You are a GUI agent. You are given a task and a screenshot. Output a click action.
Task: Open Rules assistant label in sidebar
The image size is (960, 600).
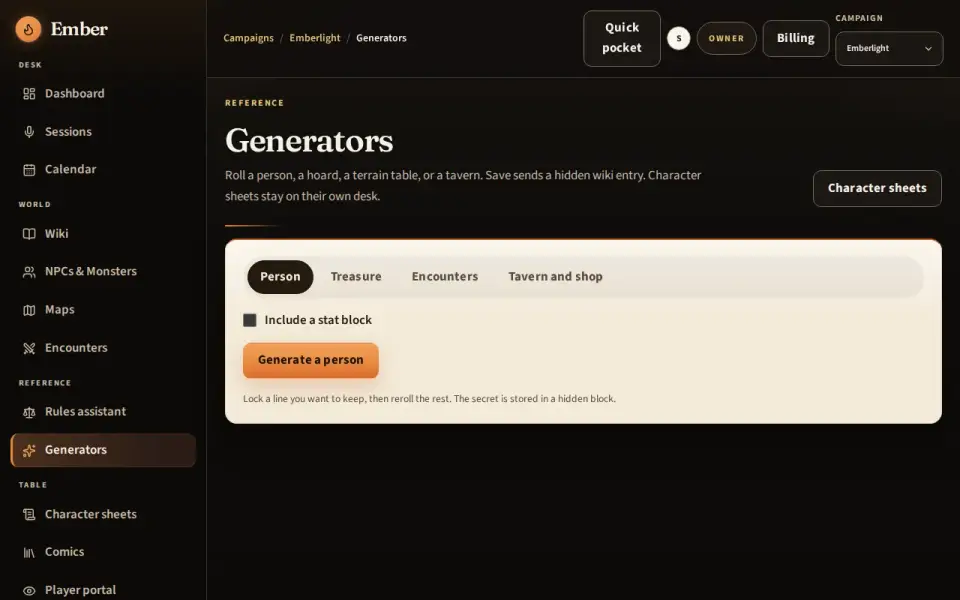[x=85, y=412]
